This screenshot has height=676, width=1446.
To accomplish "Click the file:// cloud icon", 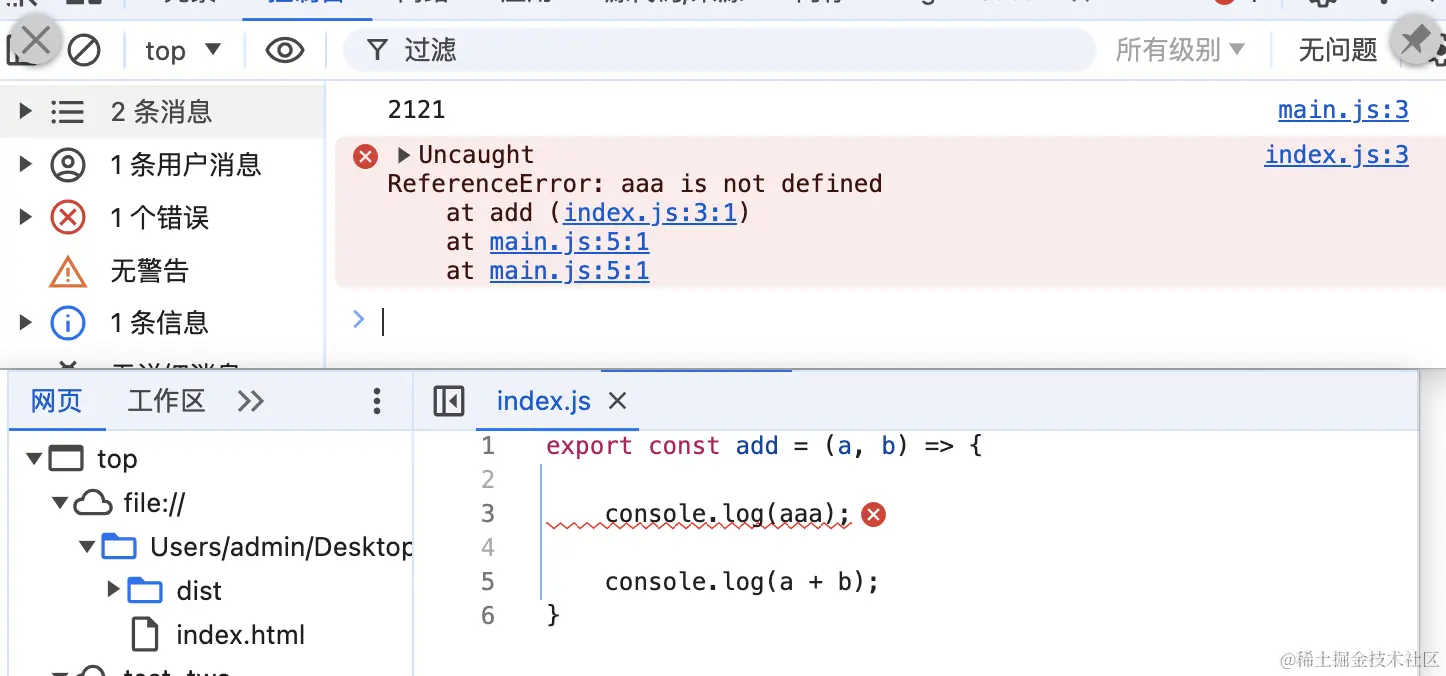I will pos(93,503).
